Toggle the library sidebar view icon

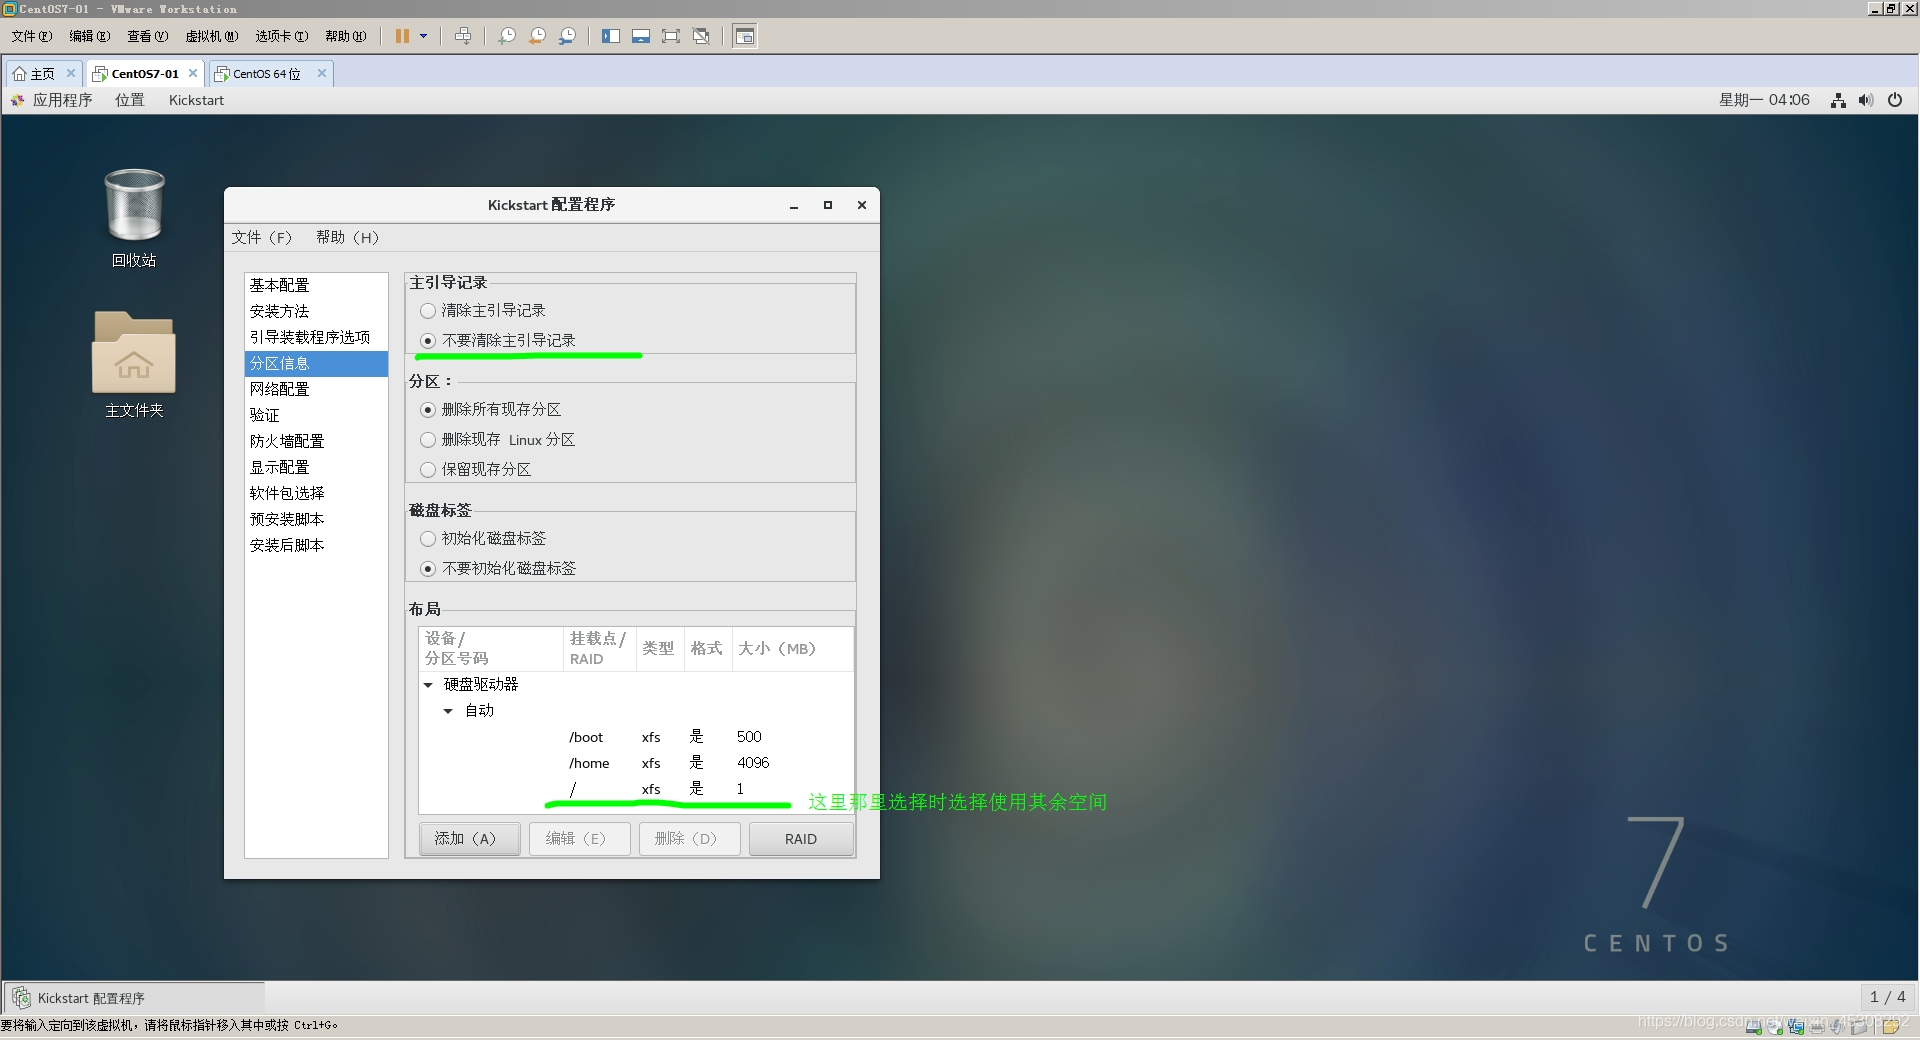[x=611, y=36]
